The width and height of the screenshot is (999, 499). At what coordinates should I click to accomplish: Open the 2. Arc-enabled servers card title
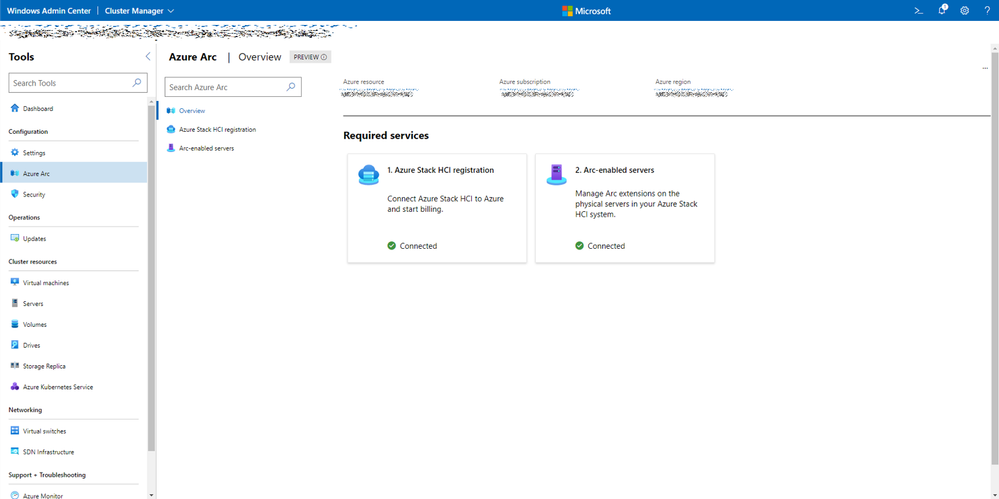coord(615,170)
